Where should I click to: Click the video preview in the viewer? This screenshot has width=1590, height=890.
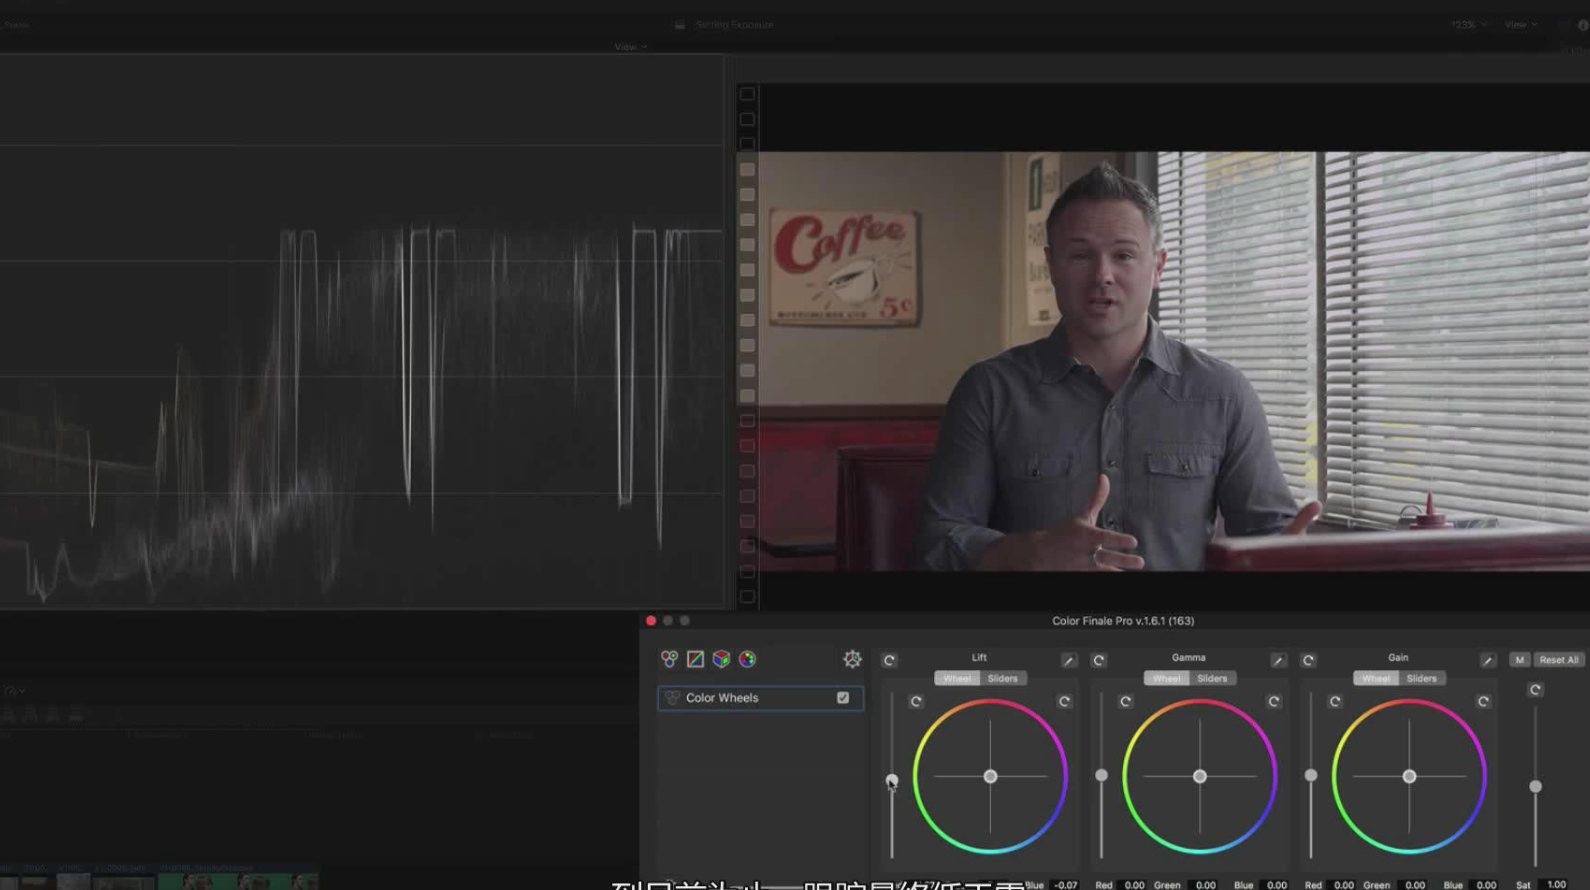coord(1174,361)
